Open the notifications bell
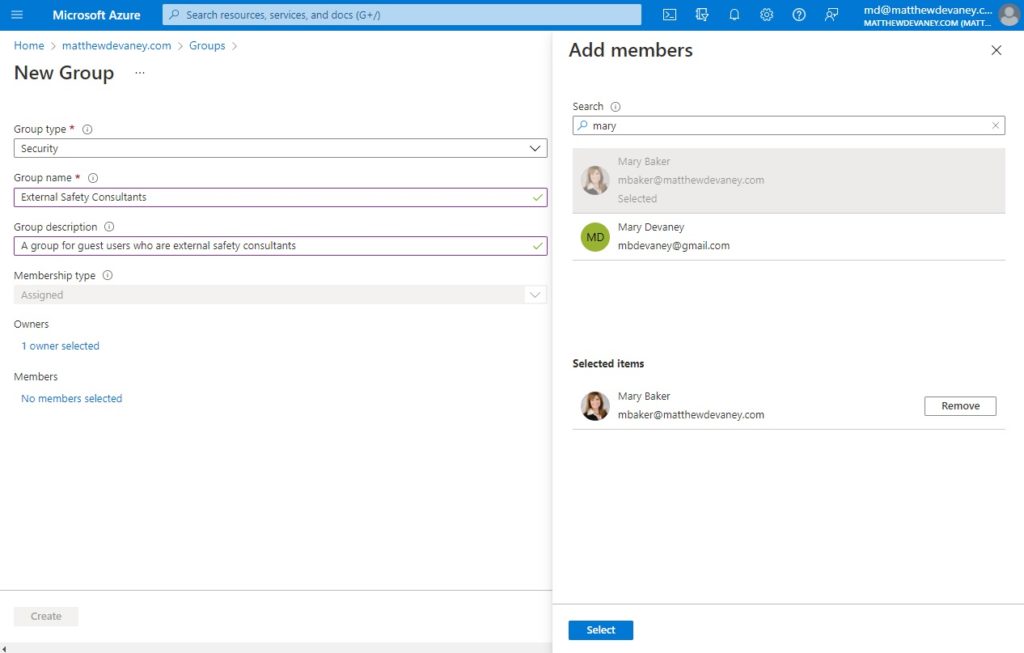This screenshot has width=1024, height=653. (x=734, y=14)
